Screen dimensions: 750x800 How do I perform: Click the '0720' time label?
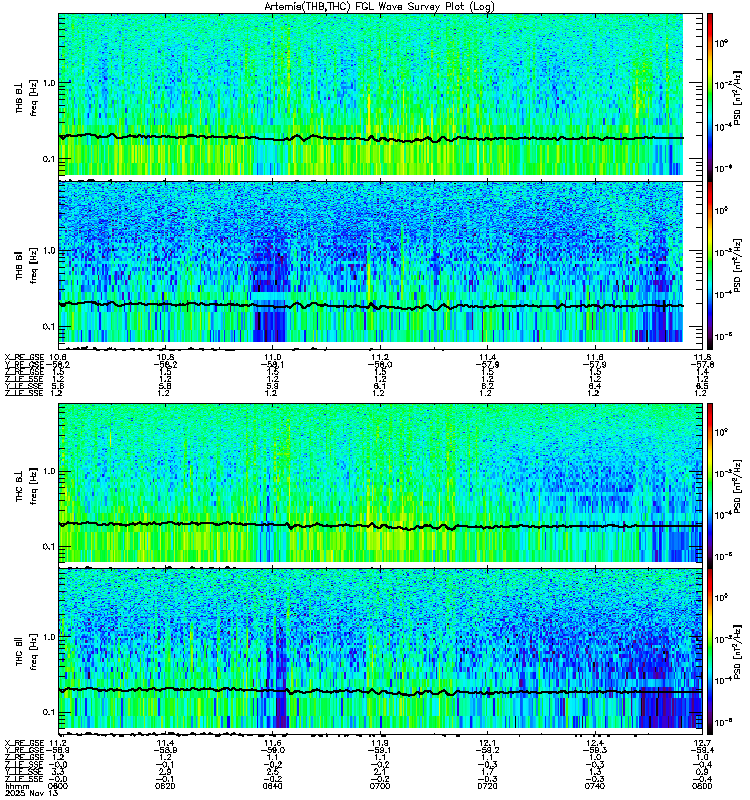tap(487, 786)
